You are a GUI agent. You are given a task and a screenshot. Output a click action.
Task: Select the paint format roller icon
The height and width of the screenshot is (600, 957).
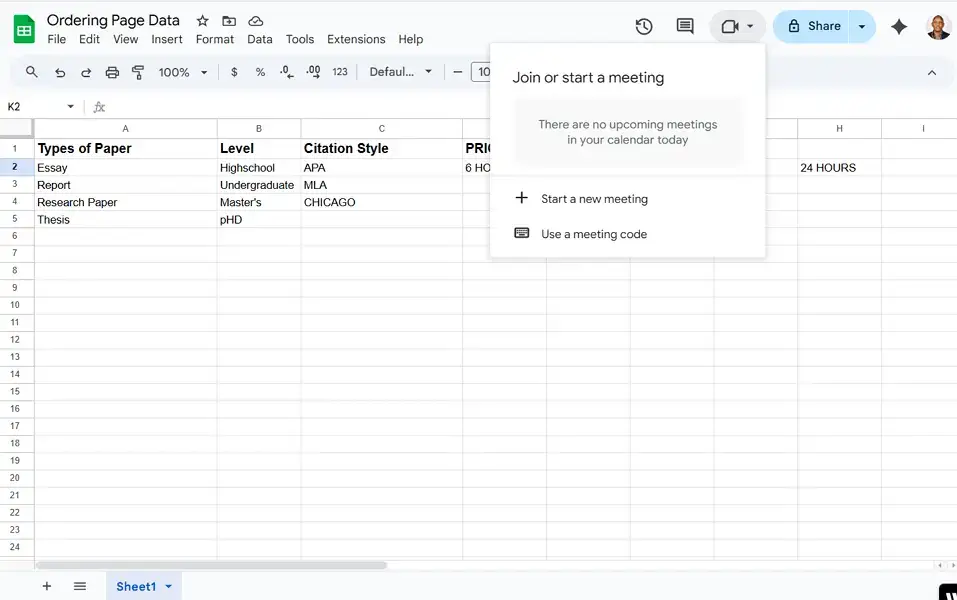pos(138,72)
